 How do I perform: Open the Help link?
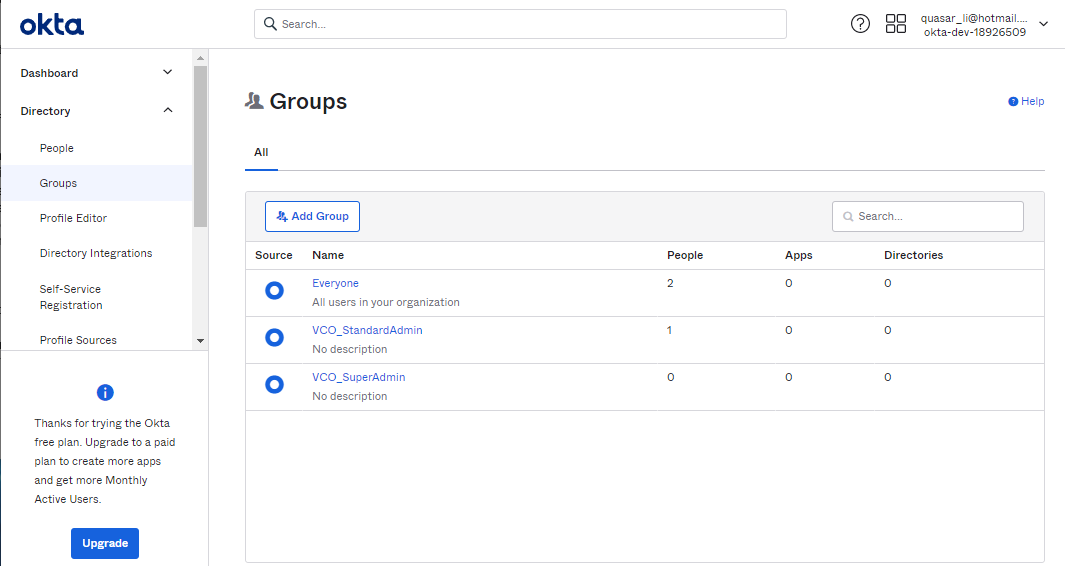1026,101
